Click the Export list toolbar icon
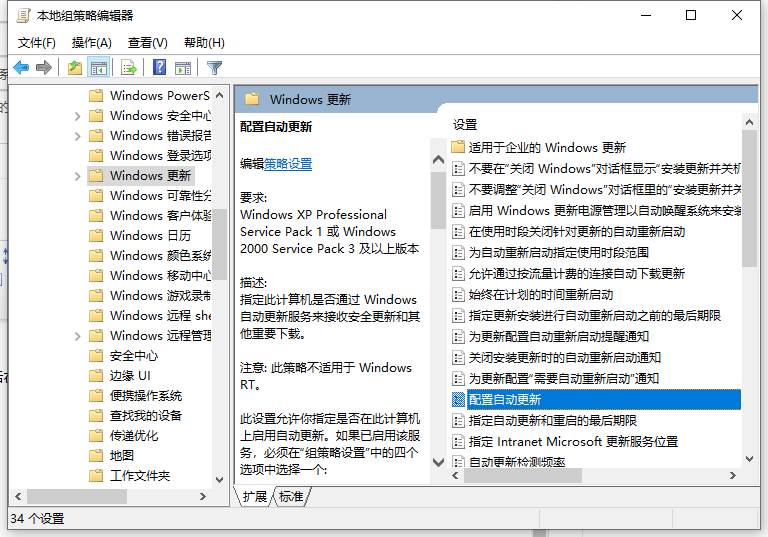The image size is (768, 537). tap(128, 68)
